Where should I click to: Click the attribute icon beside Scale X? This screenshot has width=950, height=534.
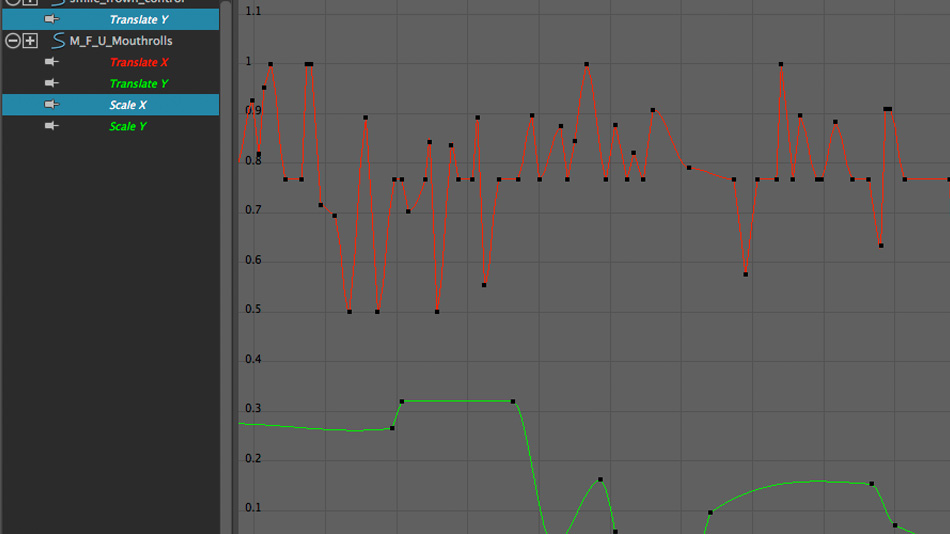coord(52,105)
